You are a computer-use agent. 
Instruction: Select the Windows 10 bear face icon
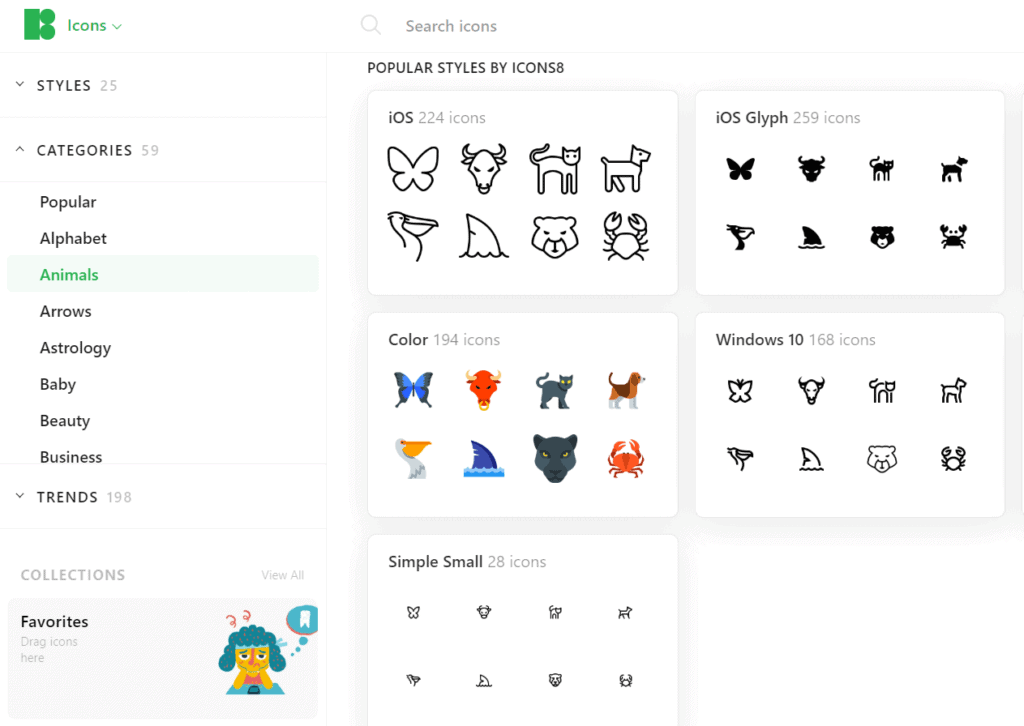click(x=882, y=458)
